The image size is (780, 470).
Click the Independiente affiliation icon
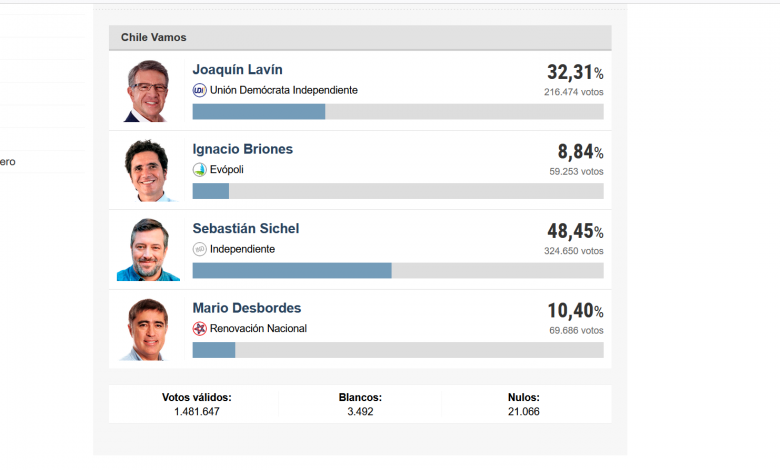(199, 249)
